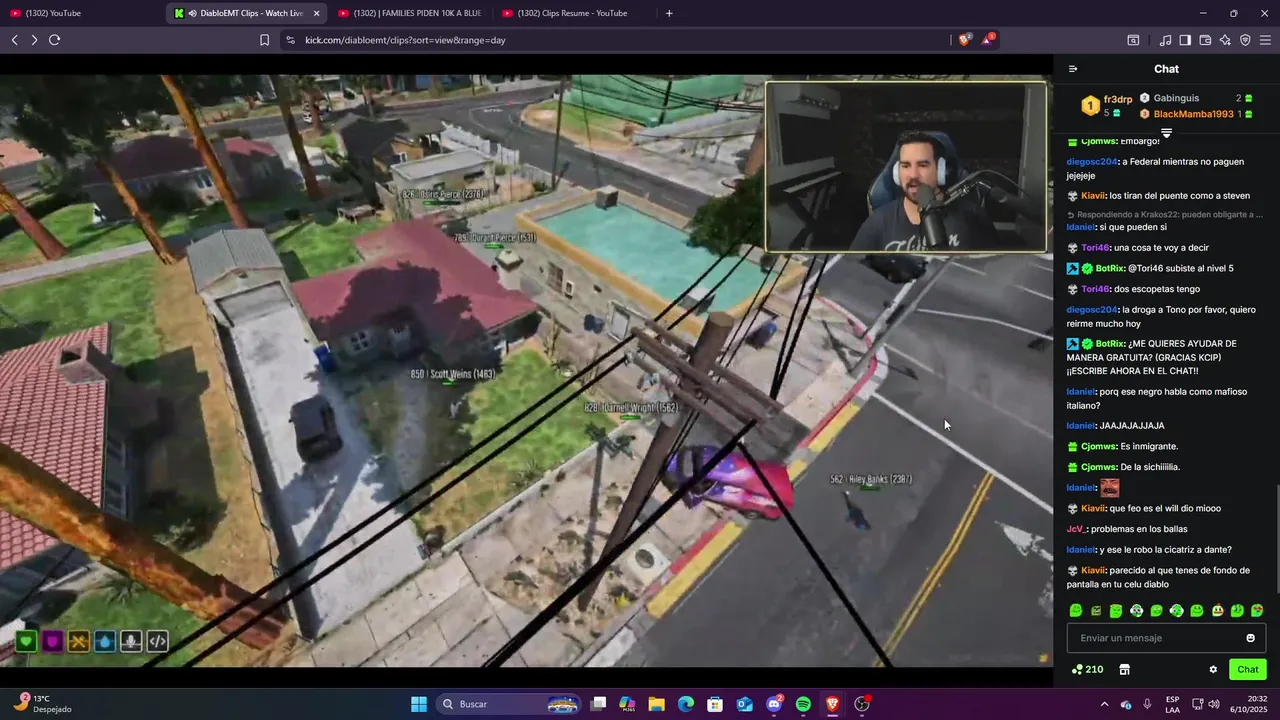This screenshot has height=720, width=1280.
Task: Open Brave Rewards triangle icon
Action: click(988, 40)
